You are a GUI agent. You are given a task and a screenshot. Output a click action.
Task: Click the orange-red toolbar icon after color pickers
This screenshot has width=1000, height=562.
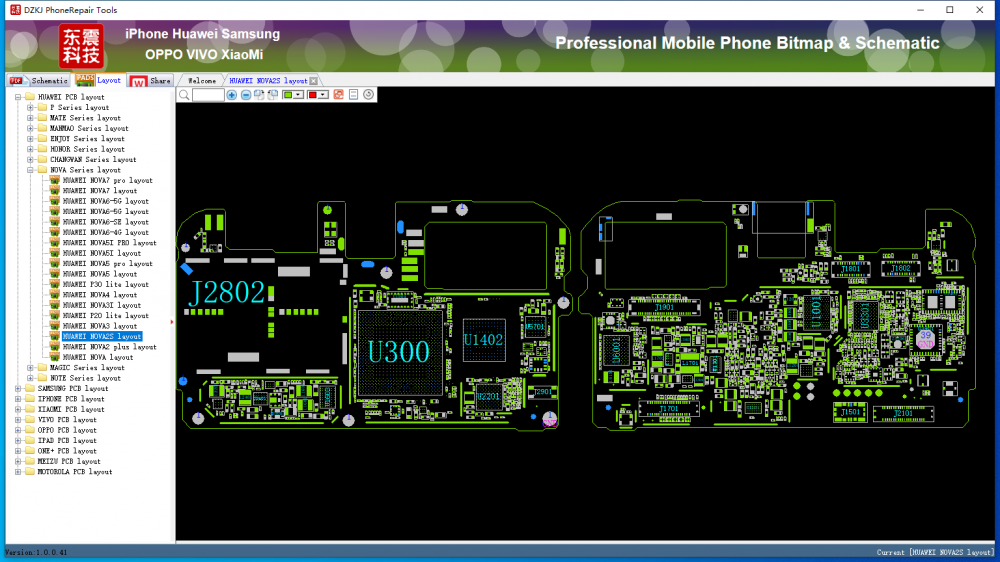tap(339, 95)
